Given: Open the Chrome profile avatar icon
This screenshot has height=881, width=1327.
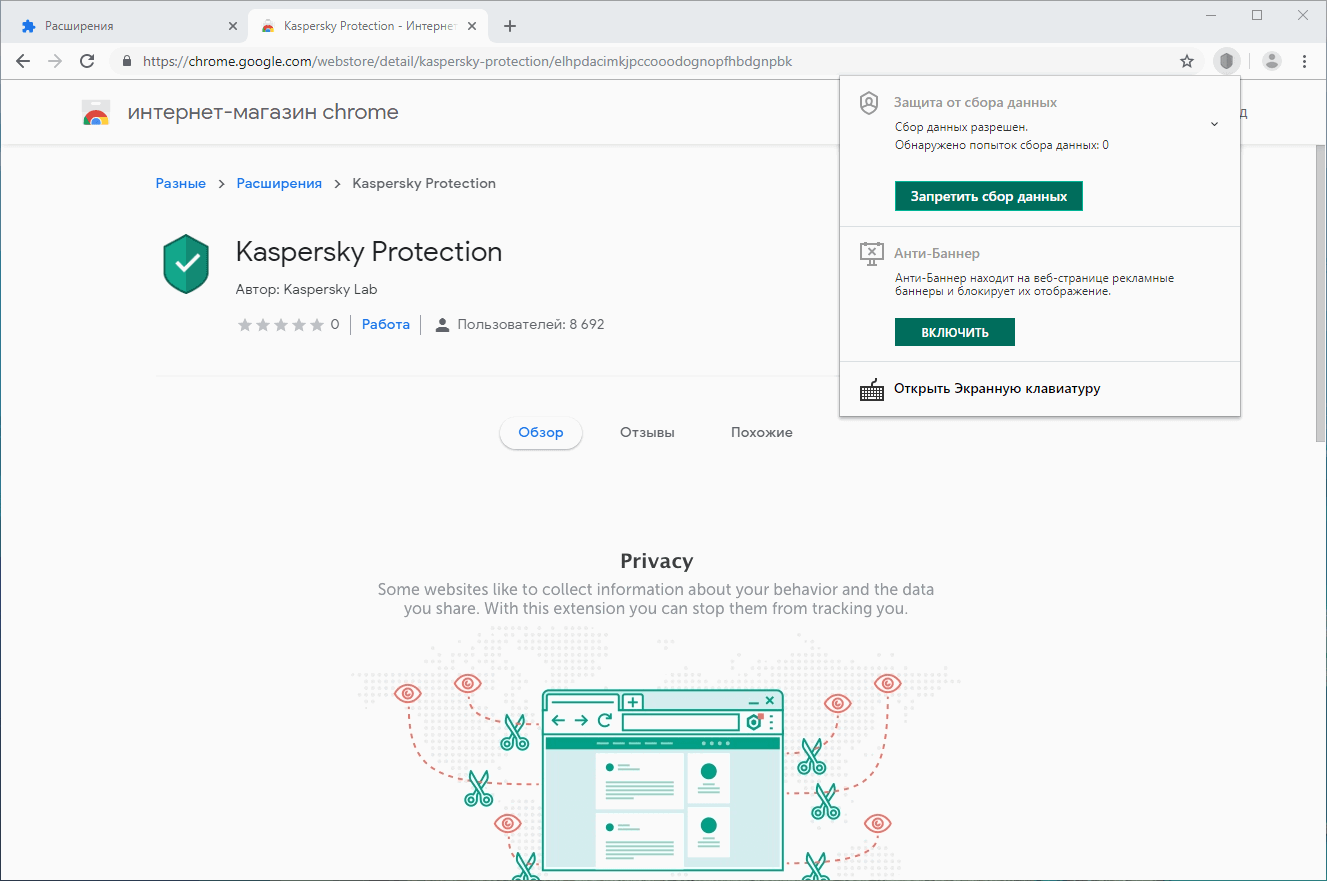Looking at the screenshot, I should pyautogui.click(x=1272, y=61).
